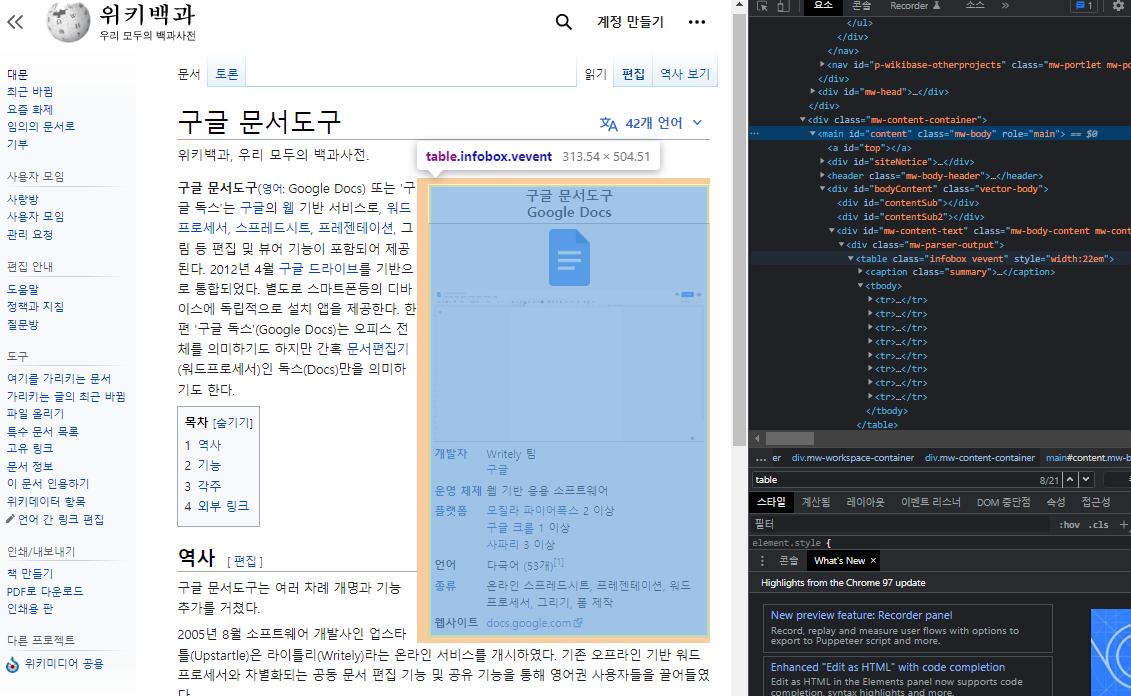Open the docs.google.com website link
Viewport: 1131px width, 696px height.
tap(534, 622)
